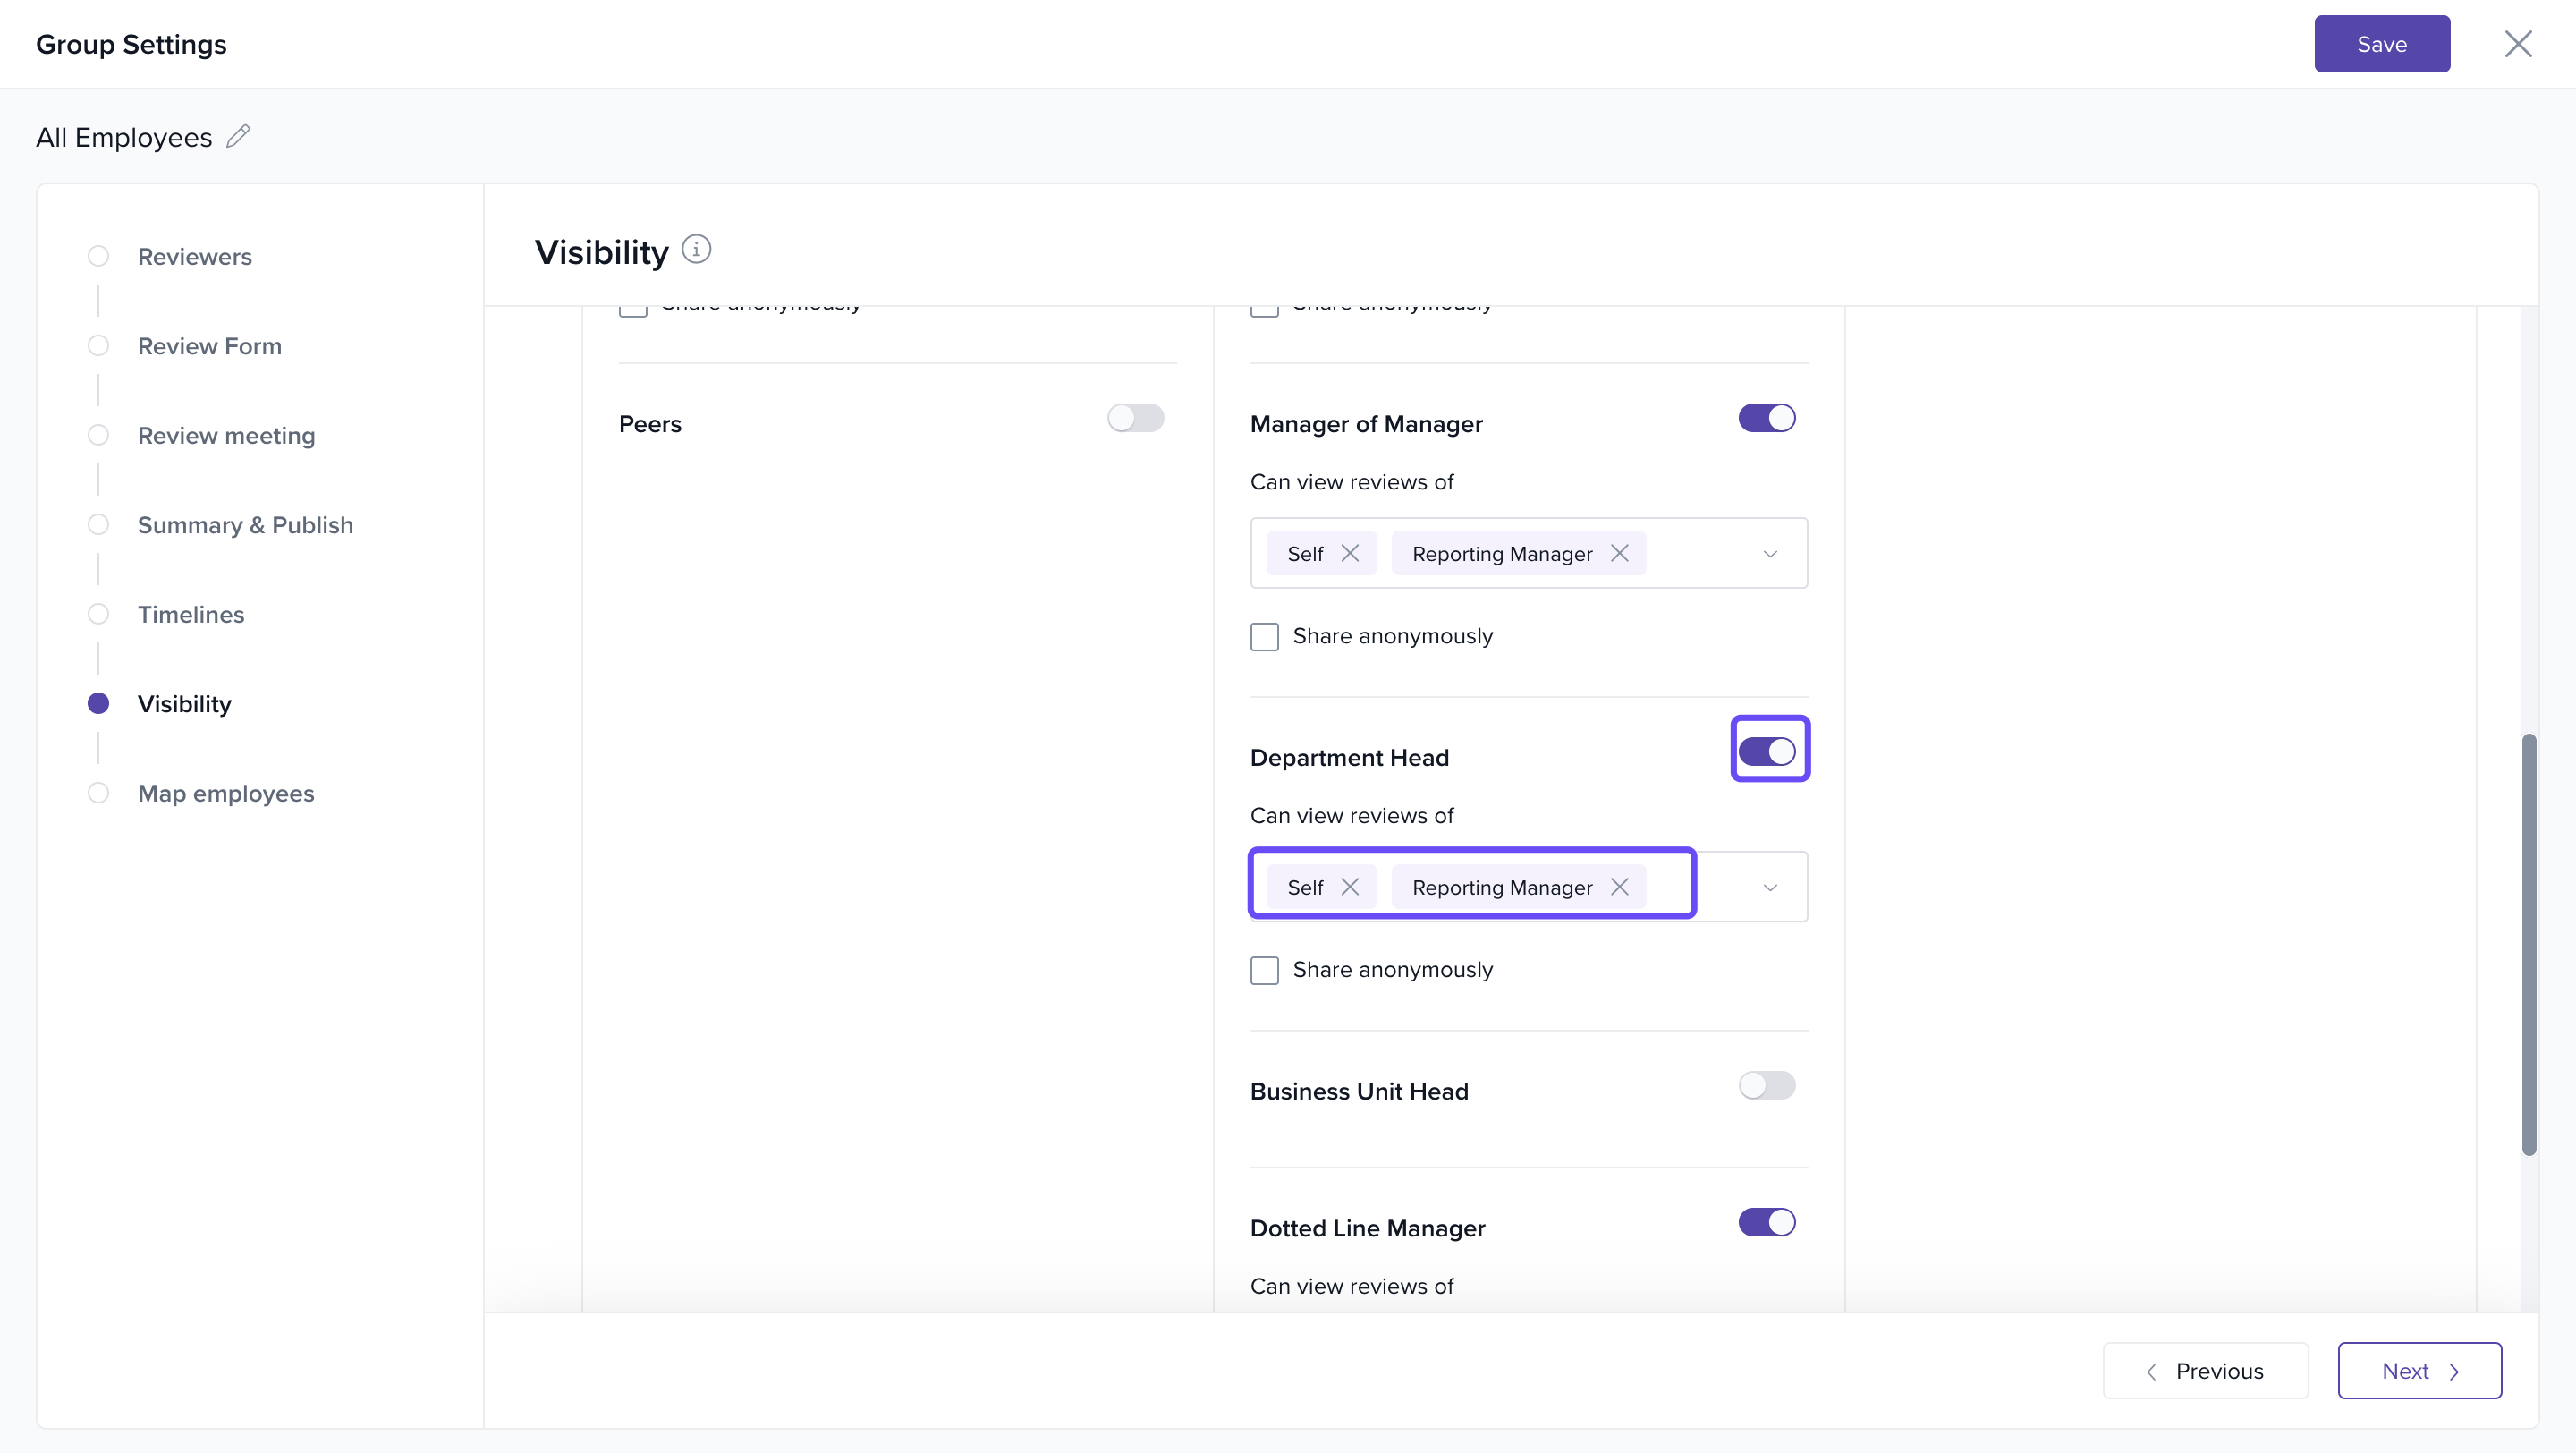
Task: Click the Reviewers step circle in sidebar
Action: coord(98,256)
